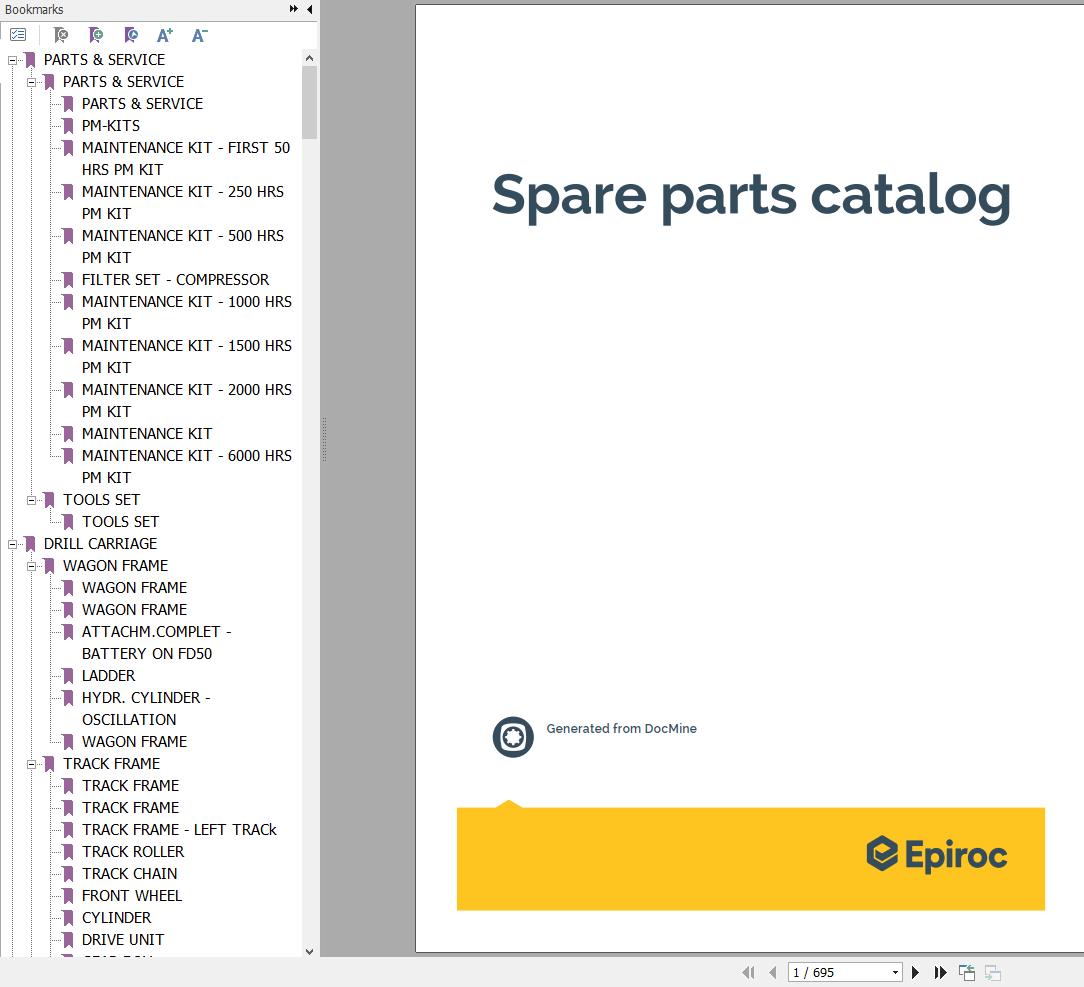Click the bookmark icon beside DRIVE UNIT

68,940
